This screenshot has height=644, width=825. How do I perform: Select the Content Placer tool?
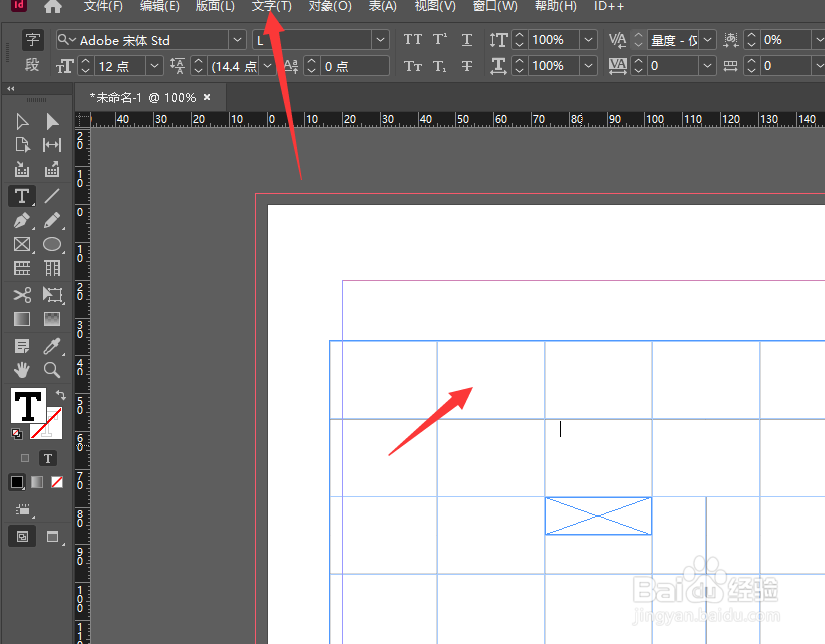[x=52, y=169]
